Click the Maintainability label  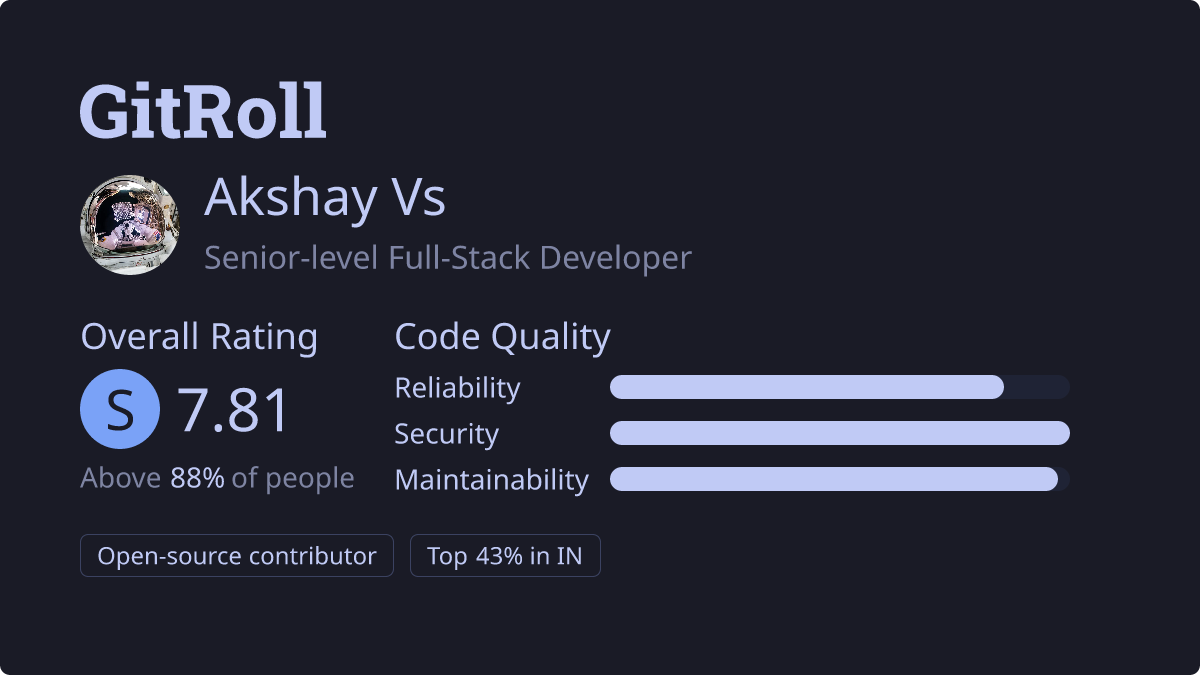click(492, 480)
